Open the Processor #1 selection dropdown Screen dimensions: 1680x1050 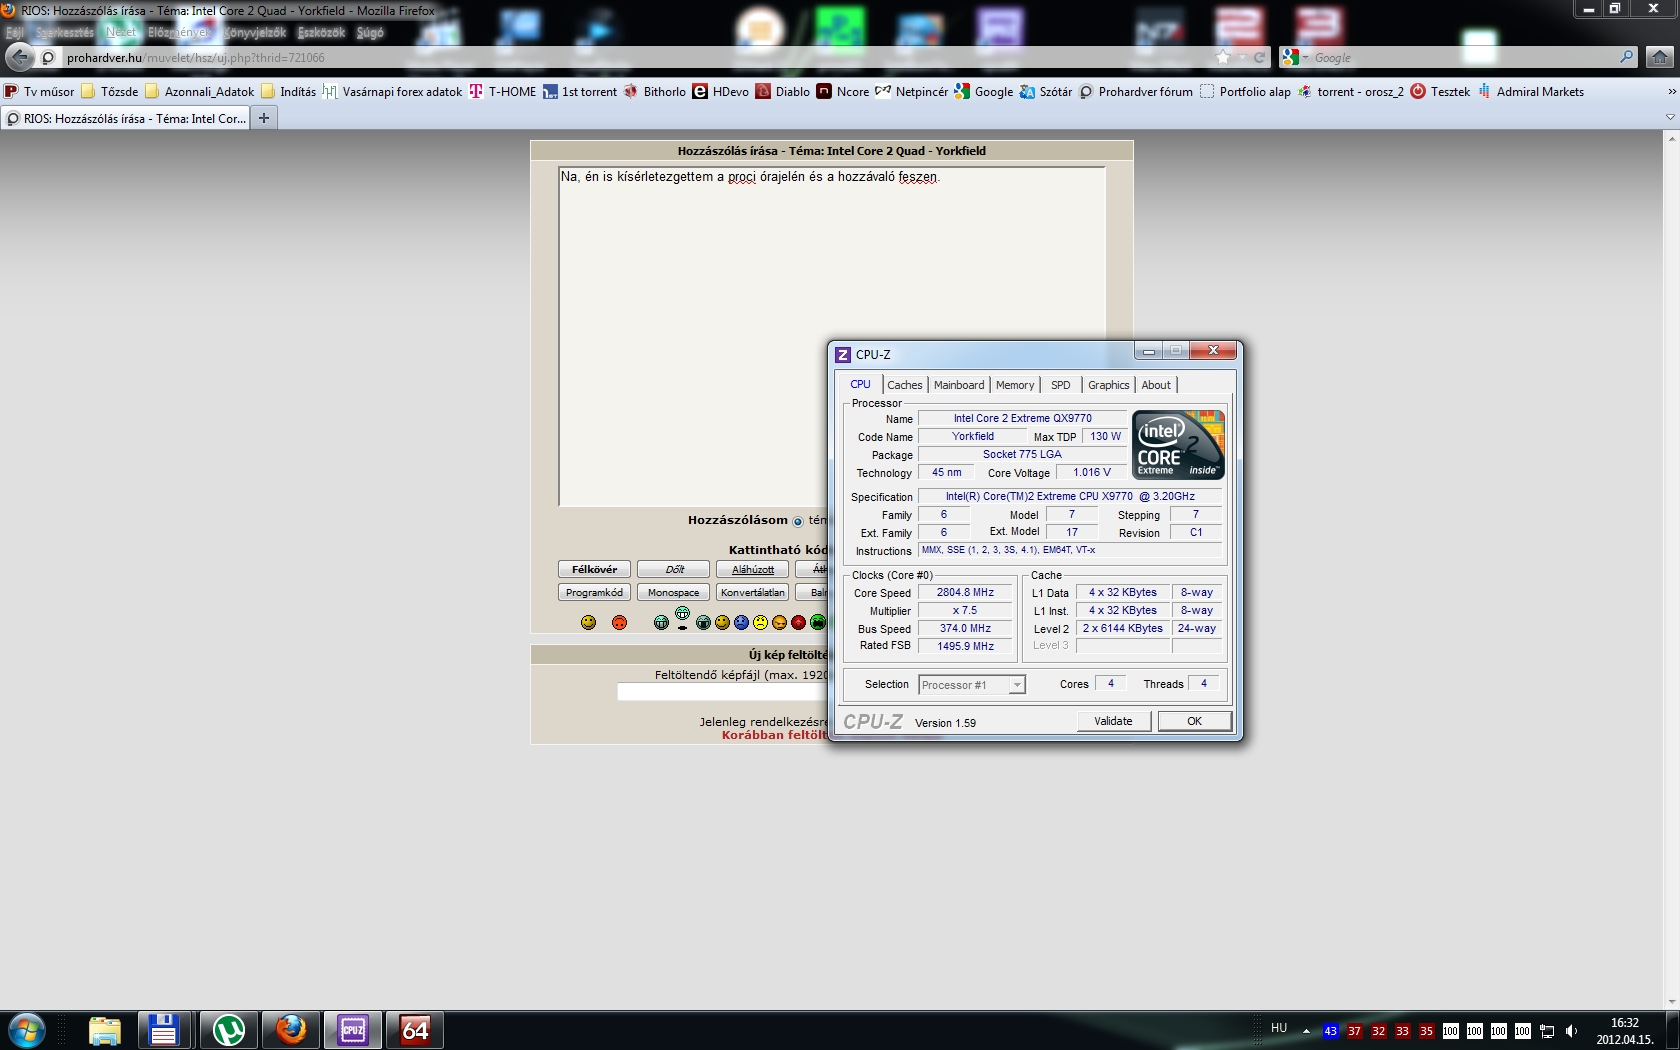(x=972, y=685)
